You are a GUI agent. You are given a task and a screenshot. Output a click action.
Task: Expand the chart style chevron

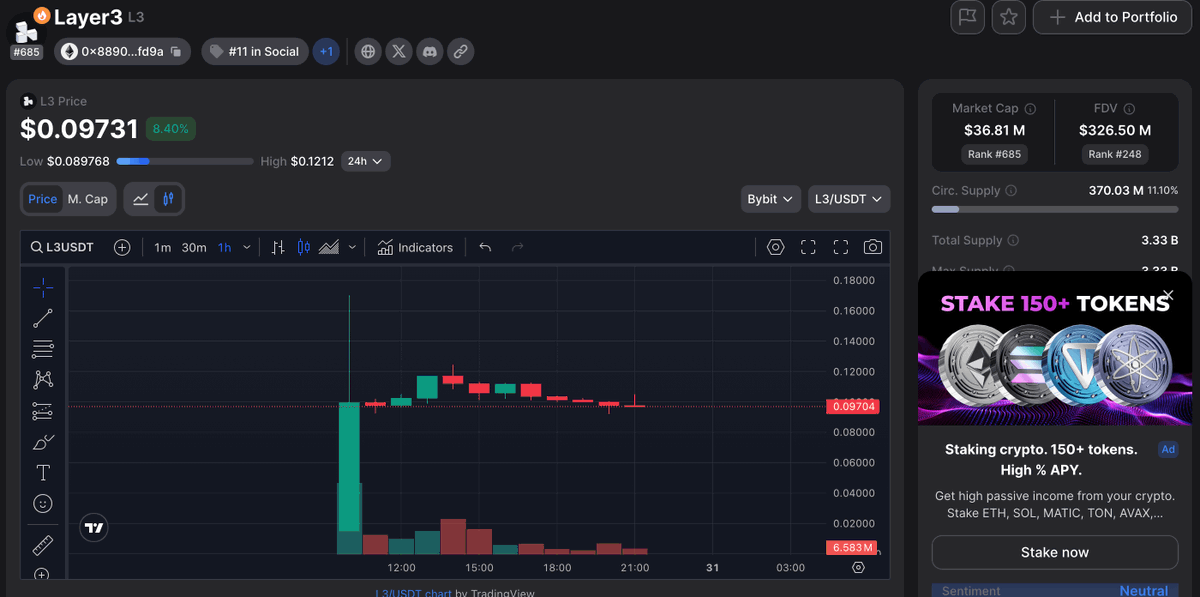[352, 247]
